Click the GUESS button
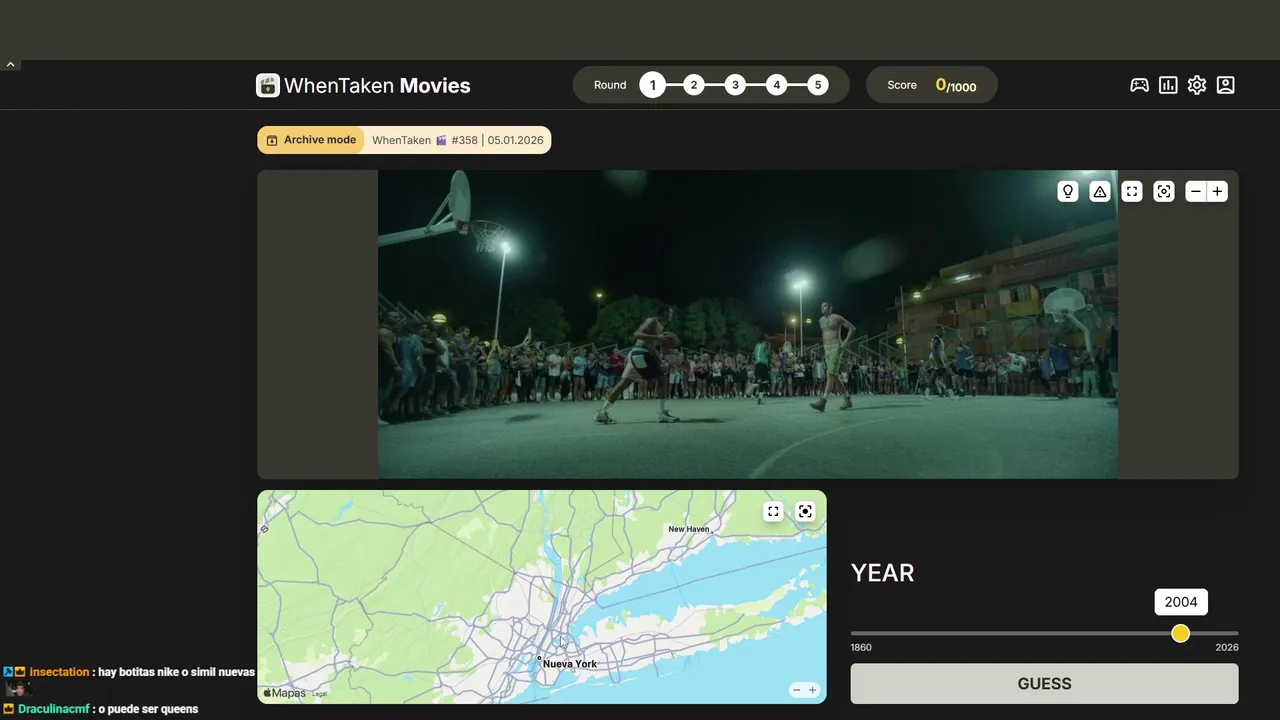This screenshot has width=1280, height=720. pyautogui.click(x=1044, y=684)
